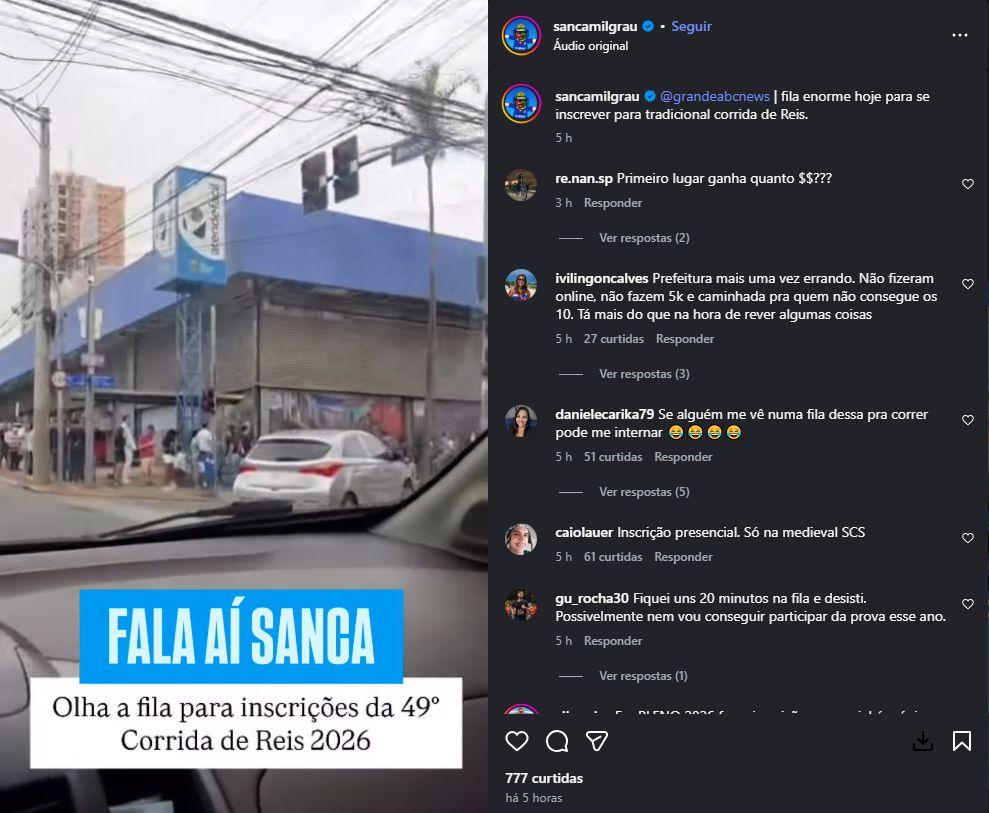Expand Ver respostas (1) replies

tap(643, 676)
